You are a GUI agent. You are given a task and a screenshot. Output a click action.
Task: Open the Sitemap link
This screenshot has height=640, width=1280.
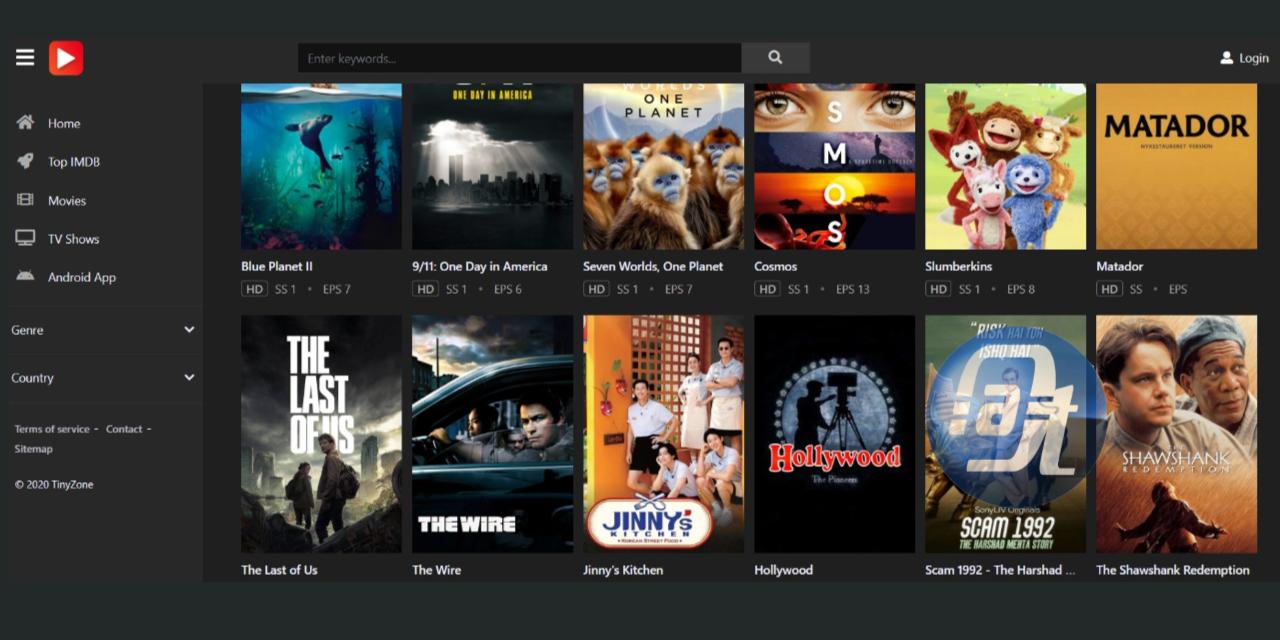[x=33, y=449]
